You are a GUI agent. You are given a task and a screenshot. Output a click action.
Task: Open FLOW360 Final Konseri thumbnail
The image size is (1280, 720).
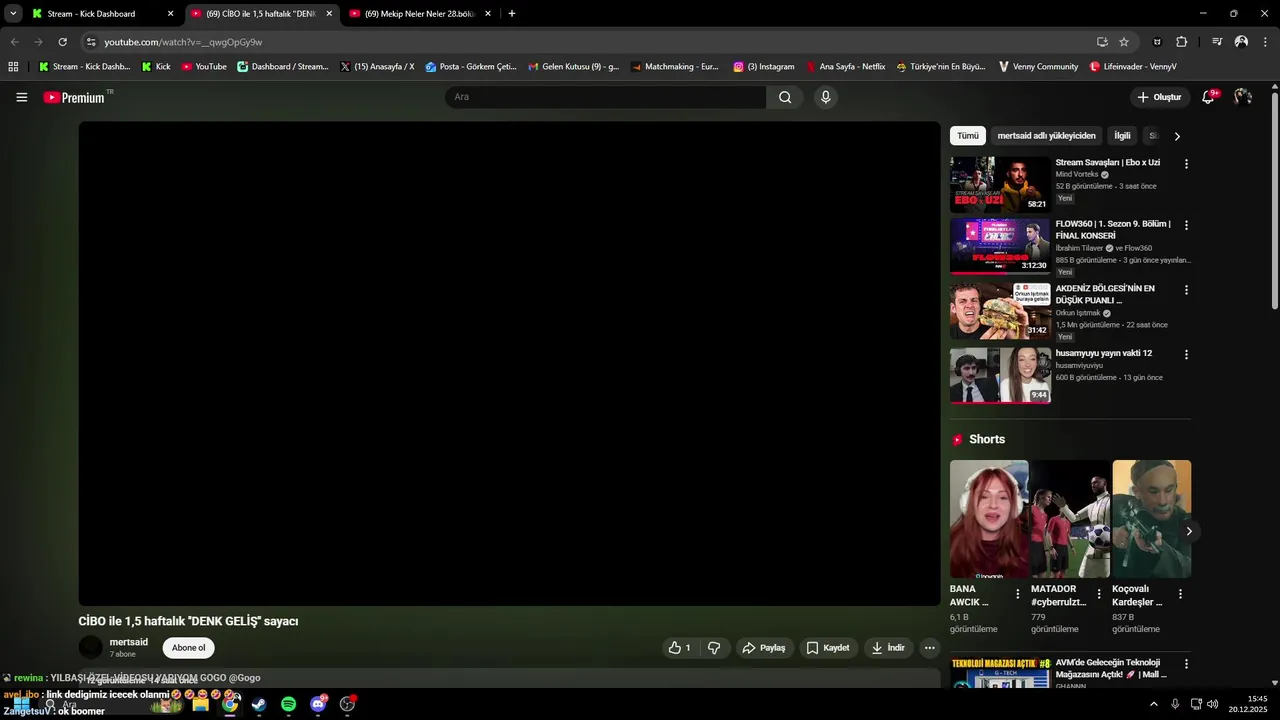(1000, 246)
